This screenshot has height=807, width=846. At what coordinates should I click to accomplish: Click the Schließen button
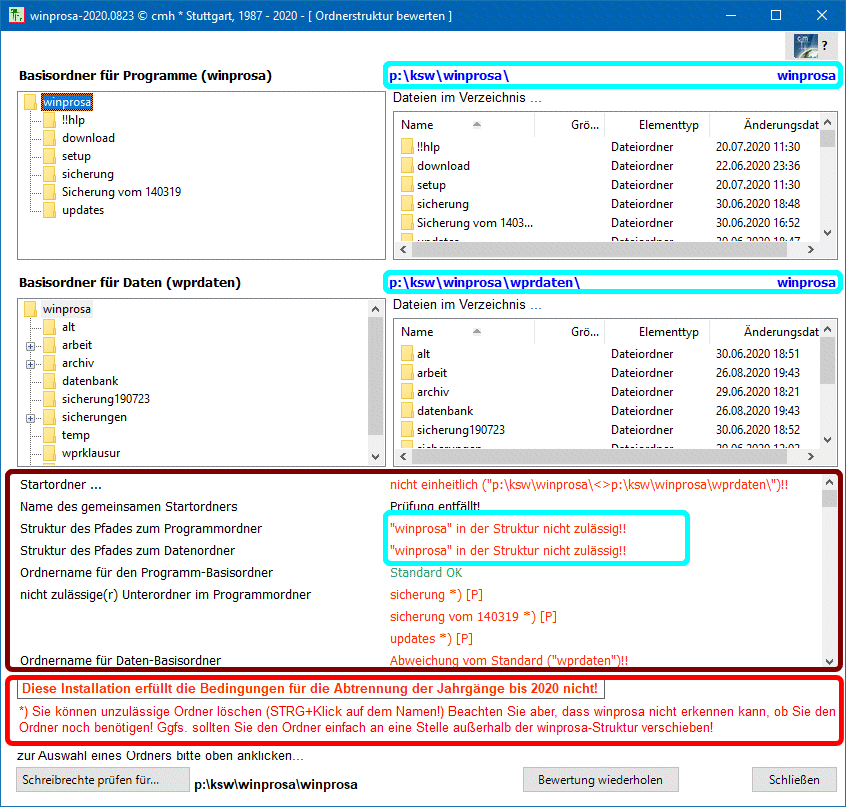point(794,780)
